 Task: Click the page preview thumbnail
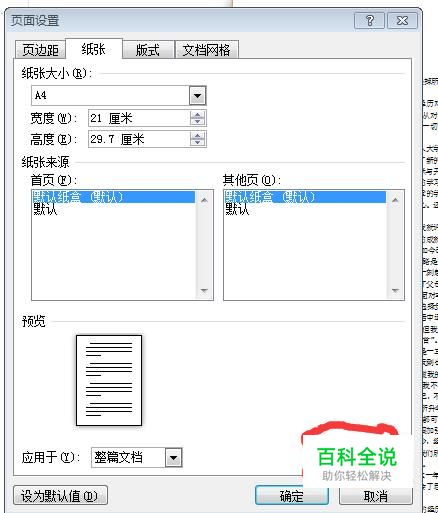tap(109, 380)
